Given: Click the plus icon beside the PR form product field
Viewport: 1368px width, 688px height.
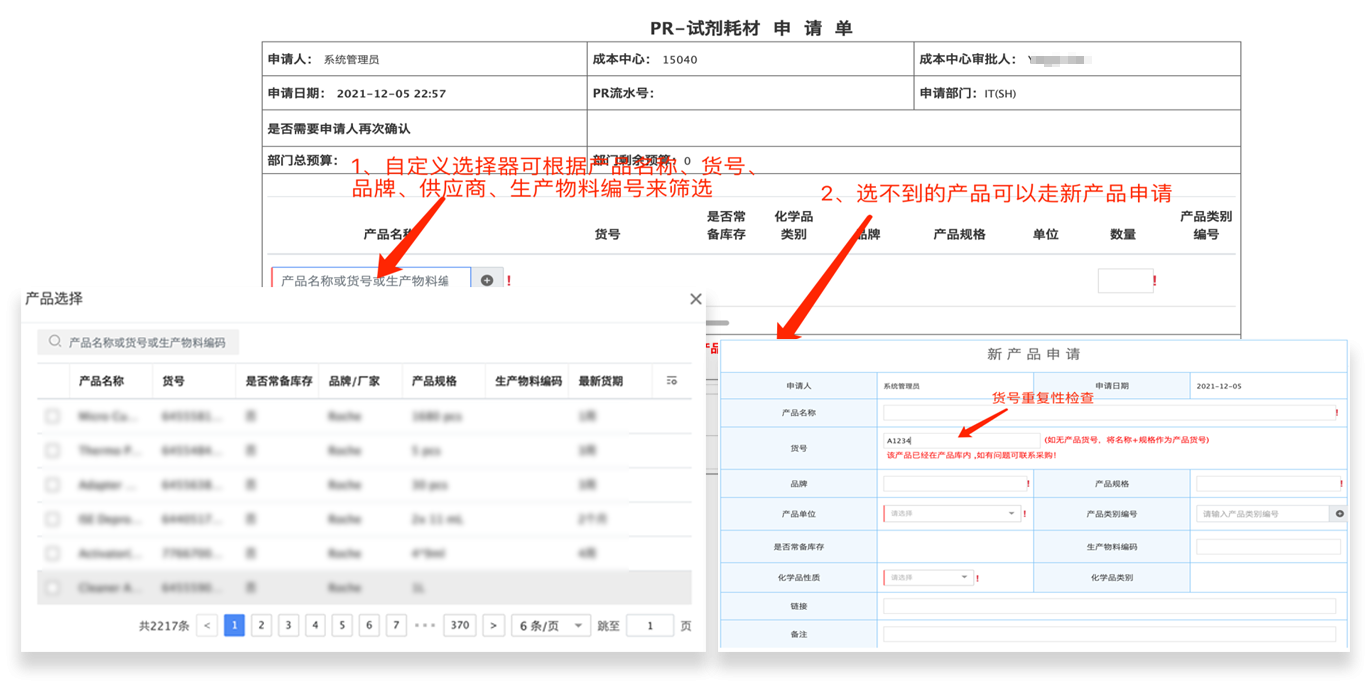Looking at the screenshot, I should click(487, 281).
